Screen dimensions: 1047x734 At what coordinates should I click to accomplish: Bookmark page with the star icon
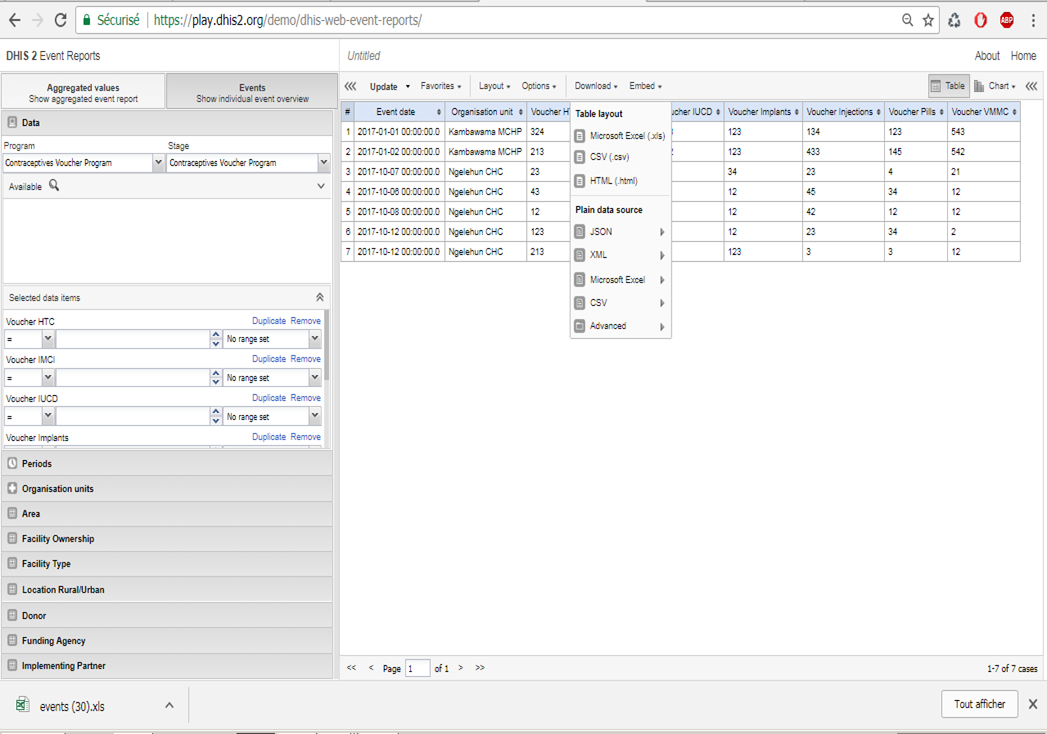click(928, 20)
